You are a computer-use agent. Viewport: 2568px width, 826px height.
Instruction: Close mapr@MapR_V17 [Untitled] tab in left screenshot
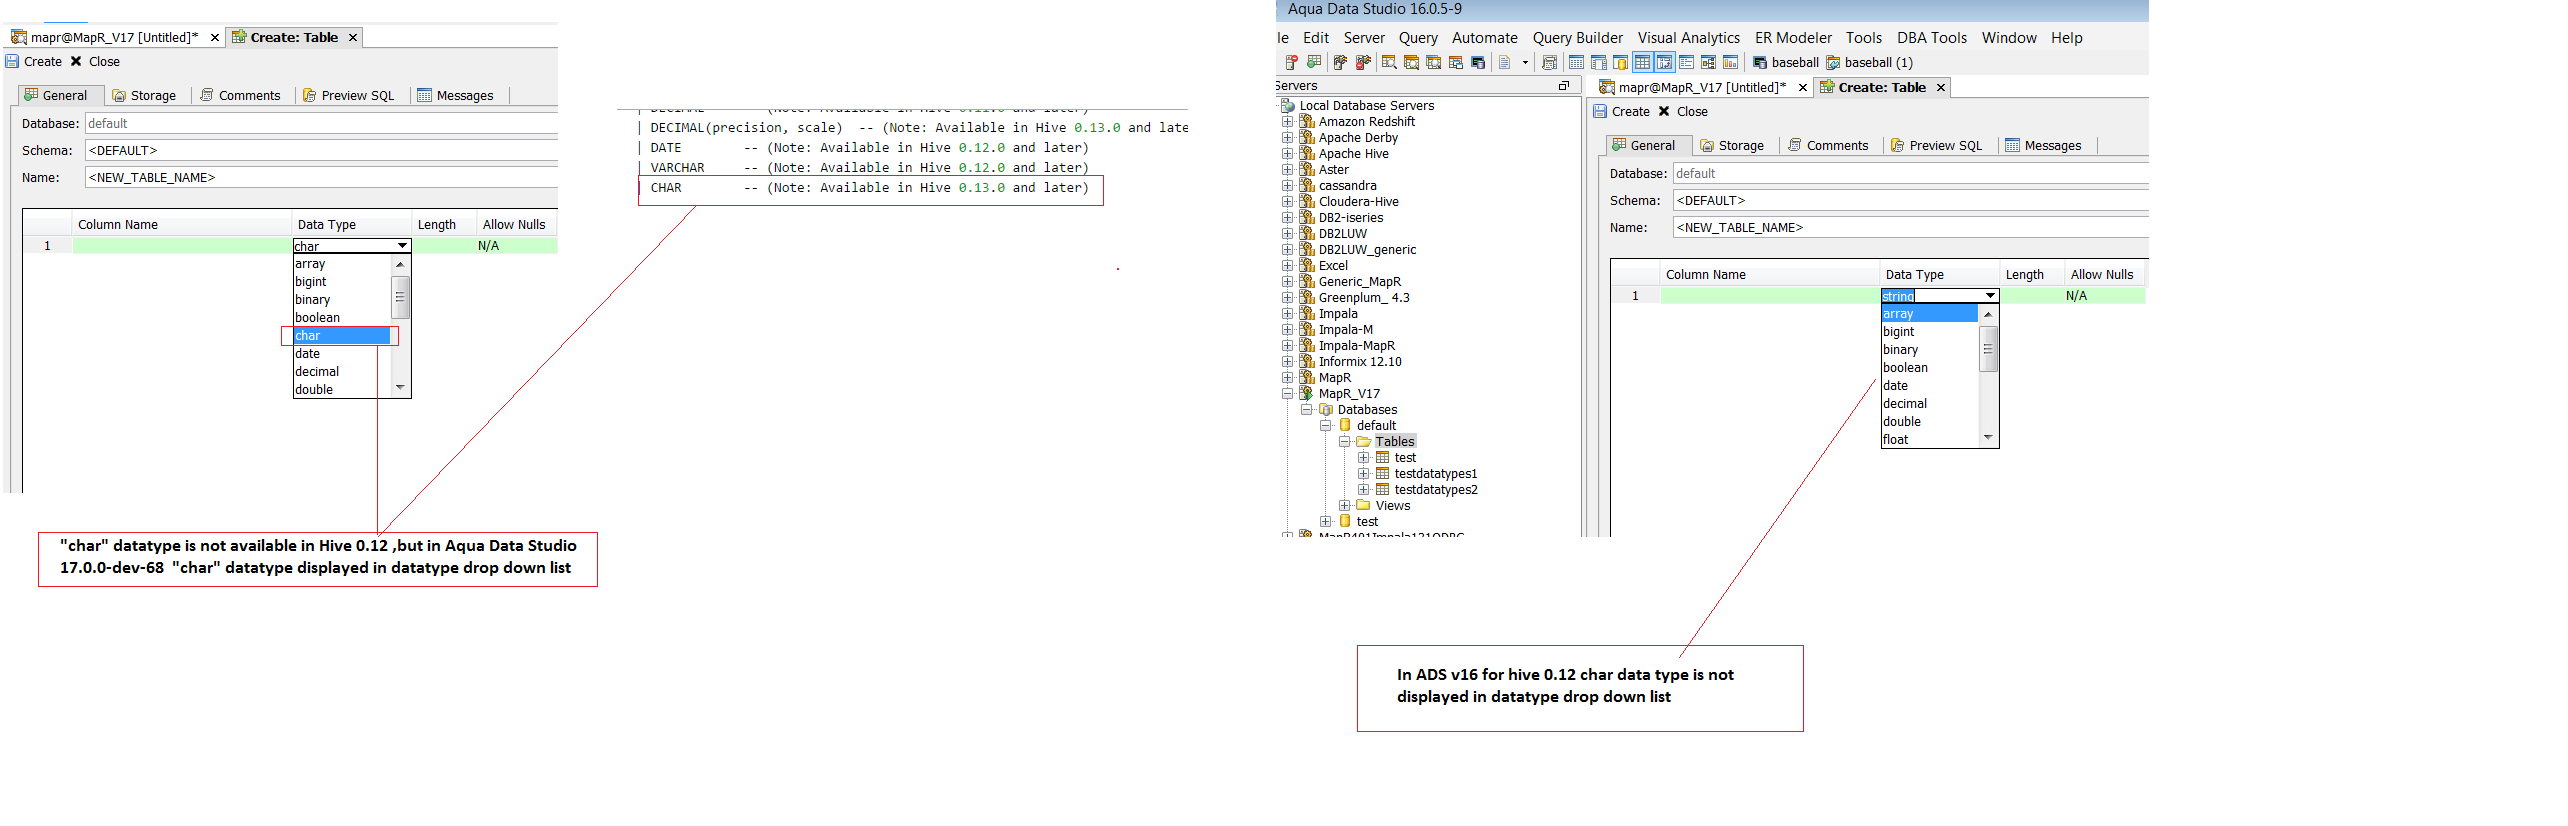[x=215, y=37]
